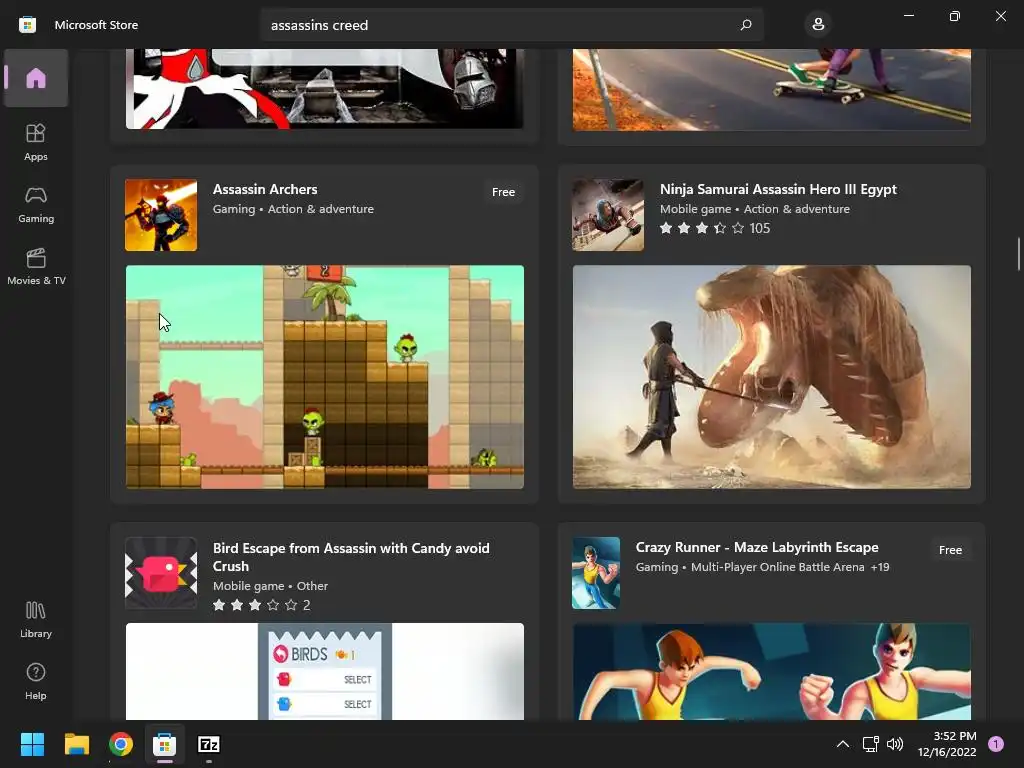Open Ninja Samurai Assassin Hero III Egypt icon
The image size is (1024, 768).
[x=608, y=215]
